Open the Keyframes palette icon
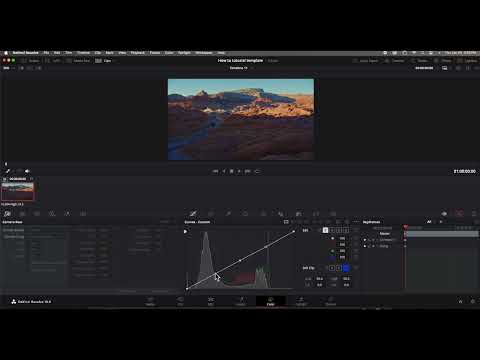480x360 pixels. tap(444, 214)
